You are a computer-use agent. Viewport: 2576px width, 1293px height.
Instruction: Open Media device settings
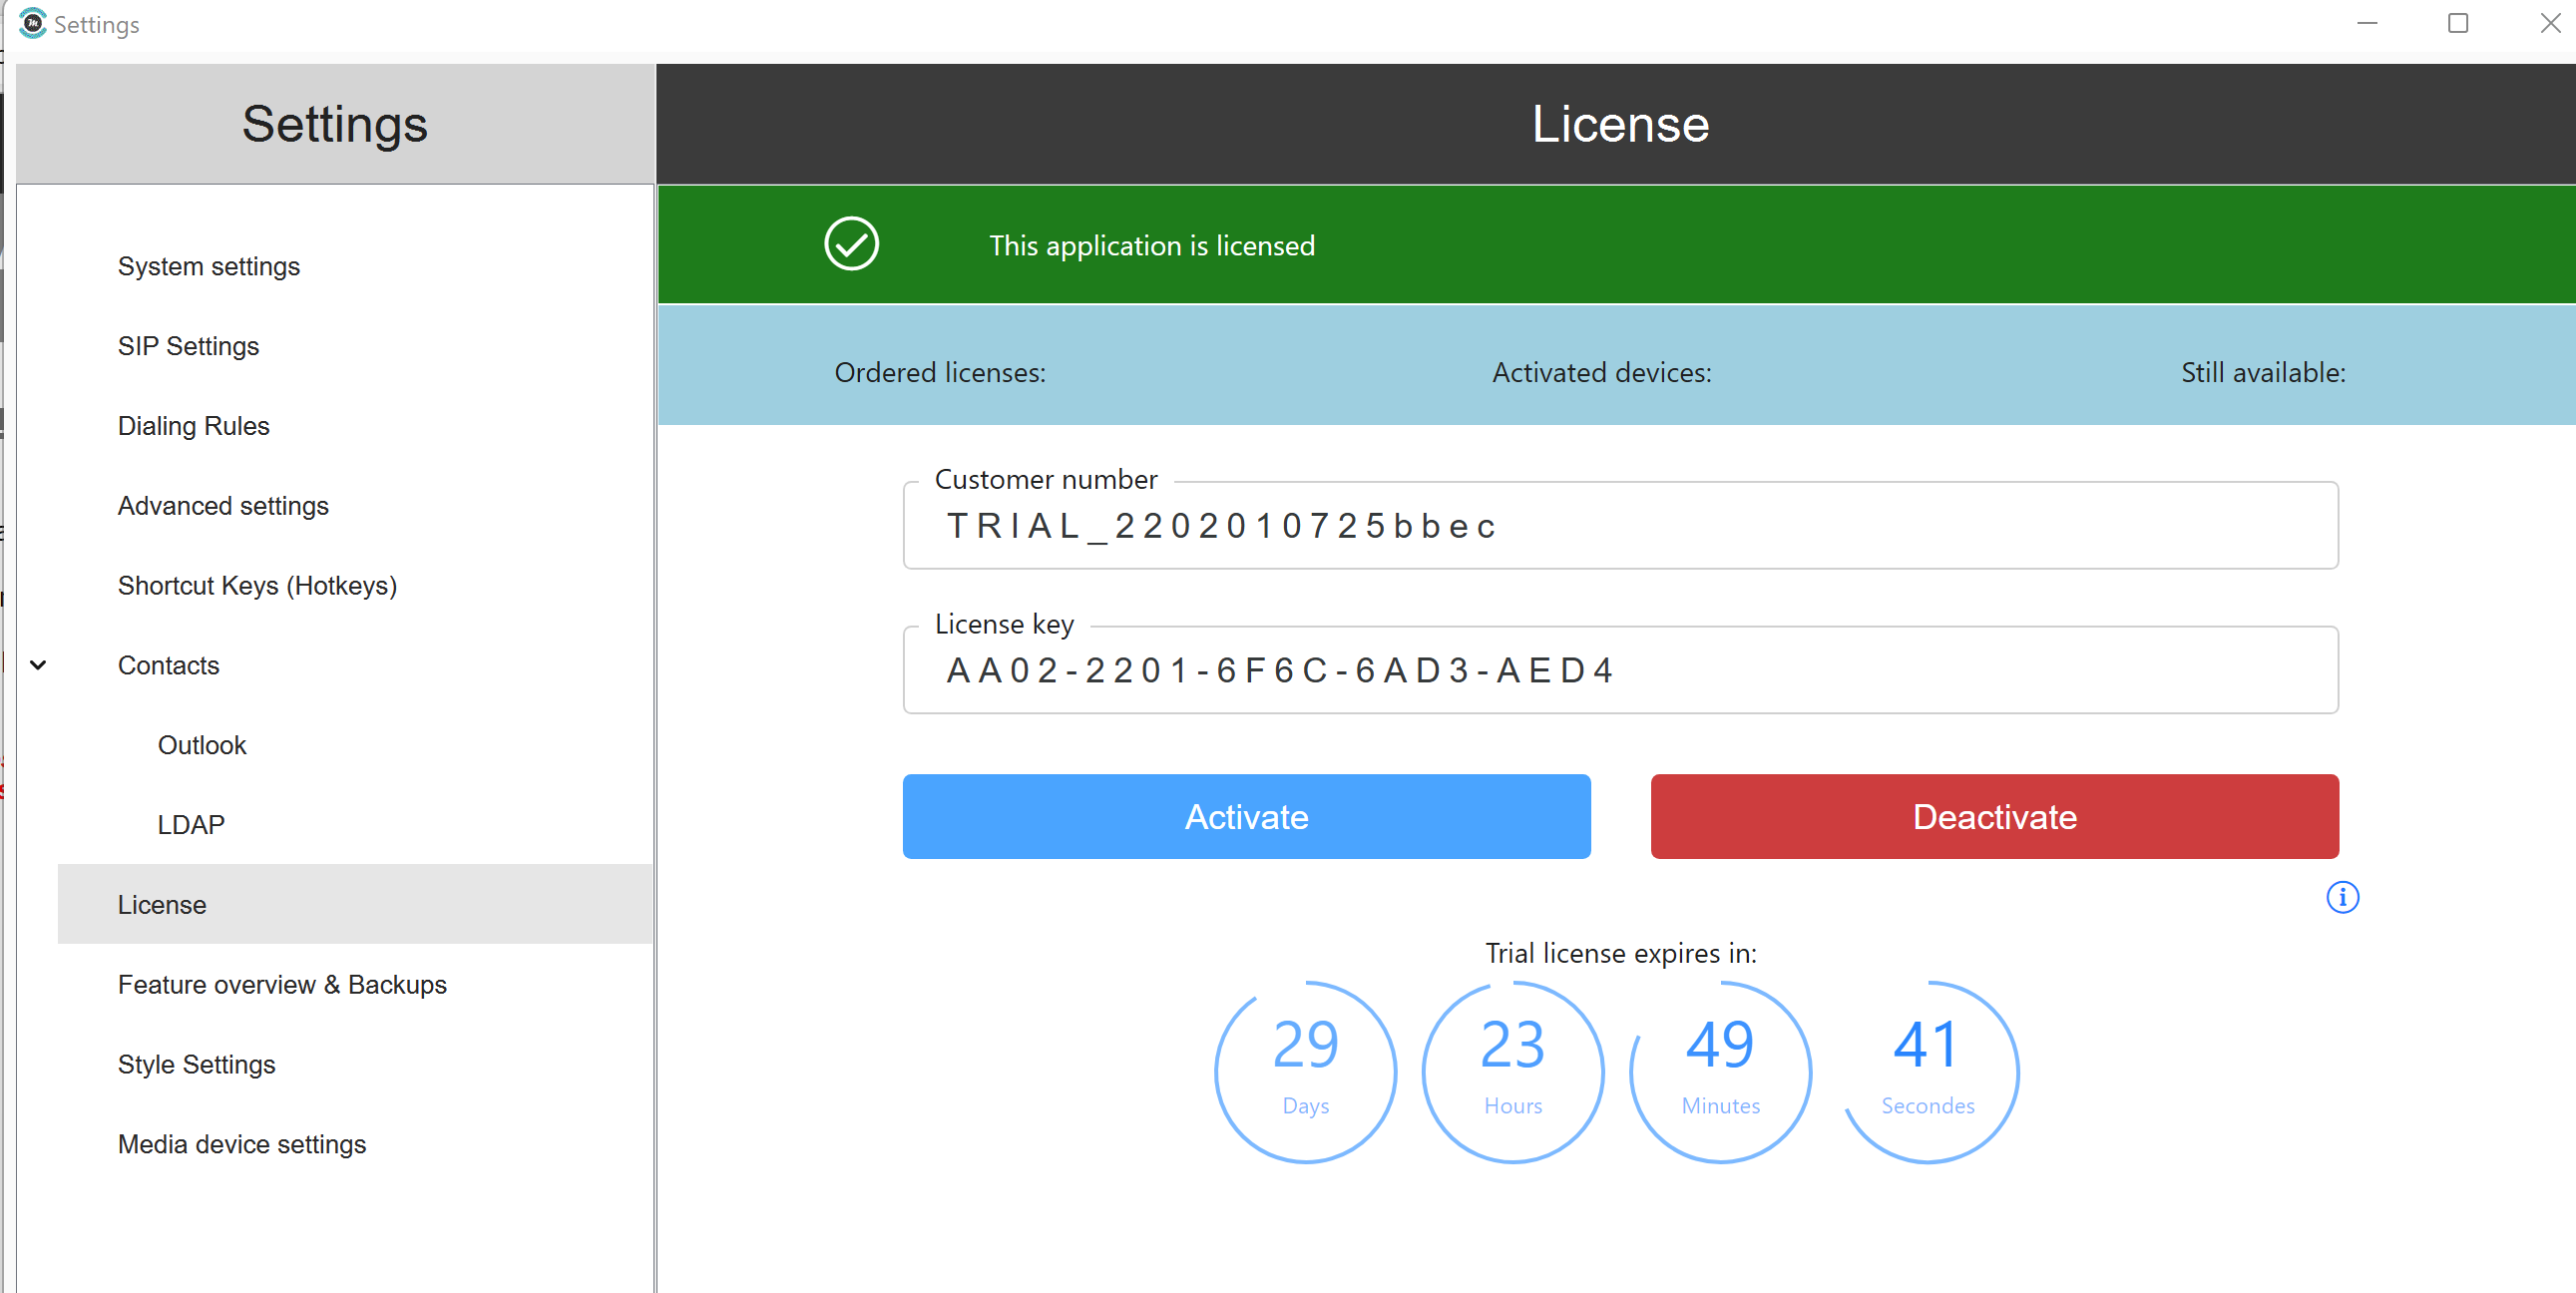(241, 1144)
